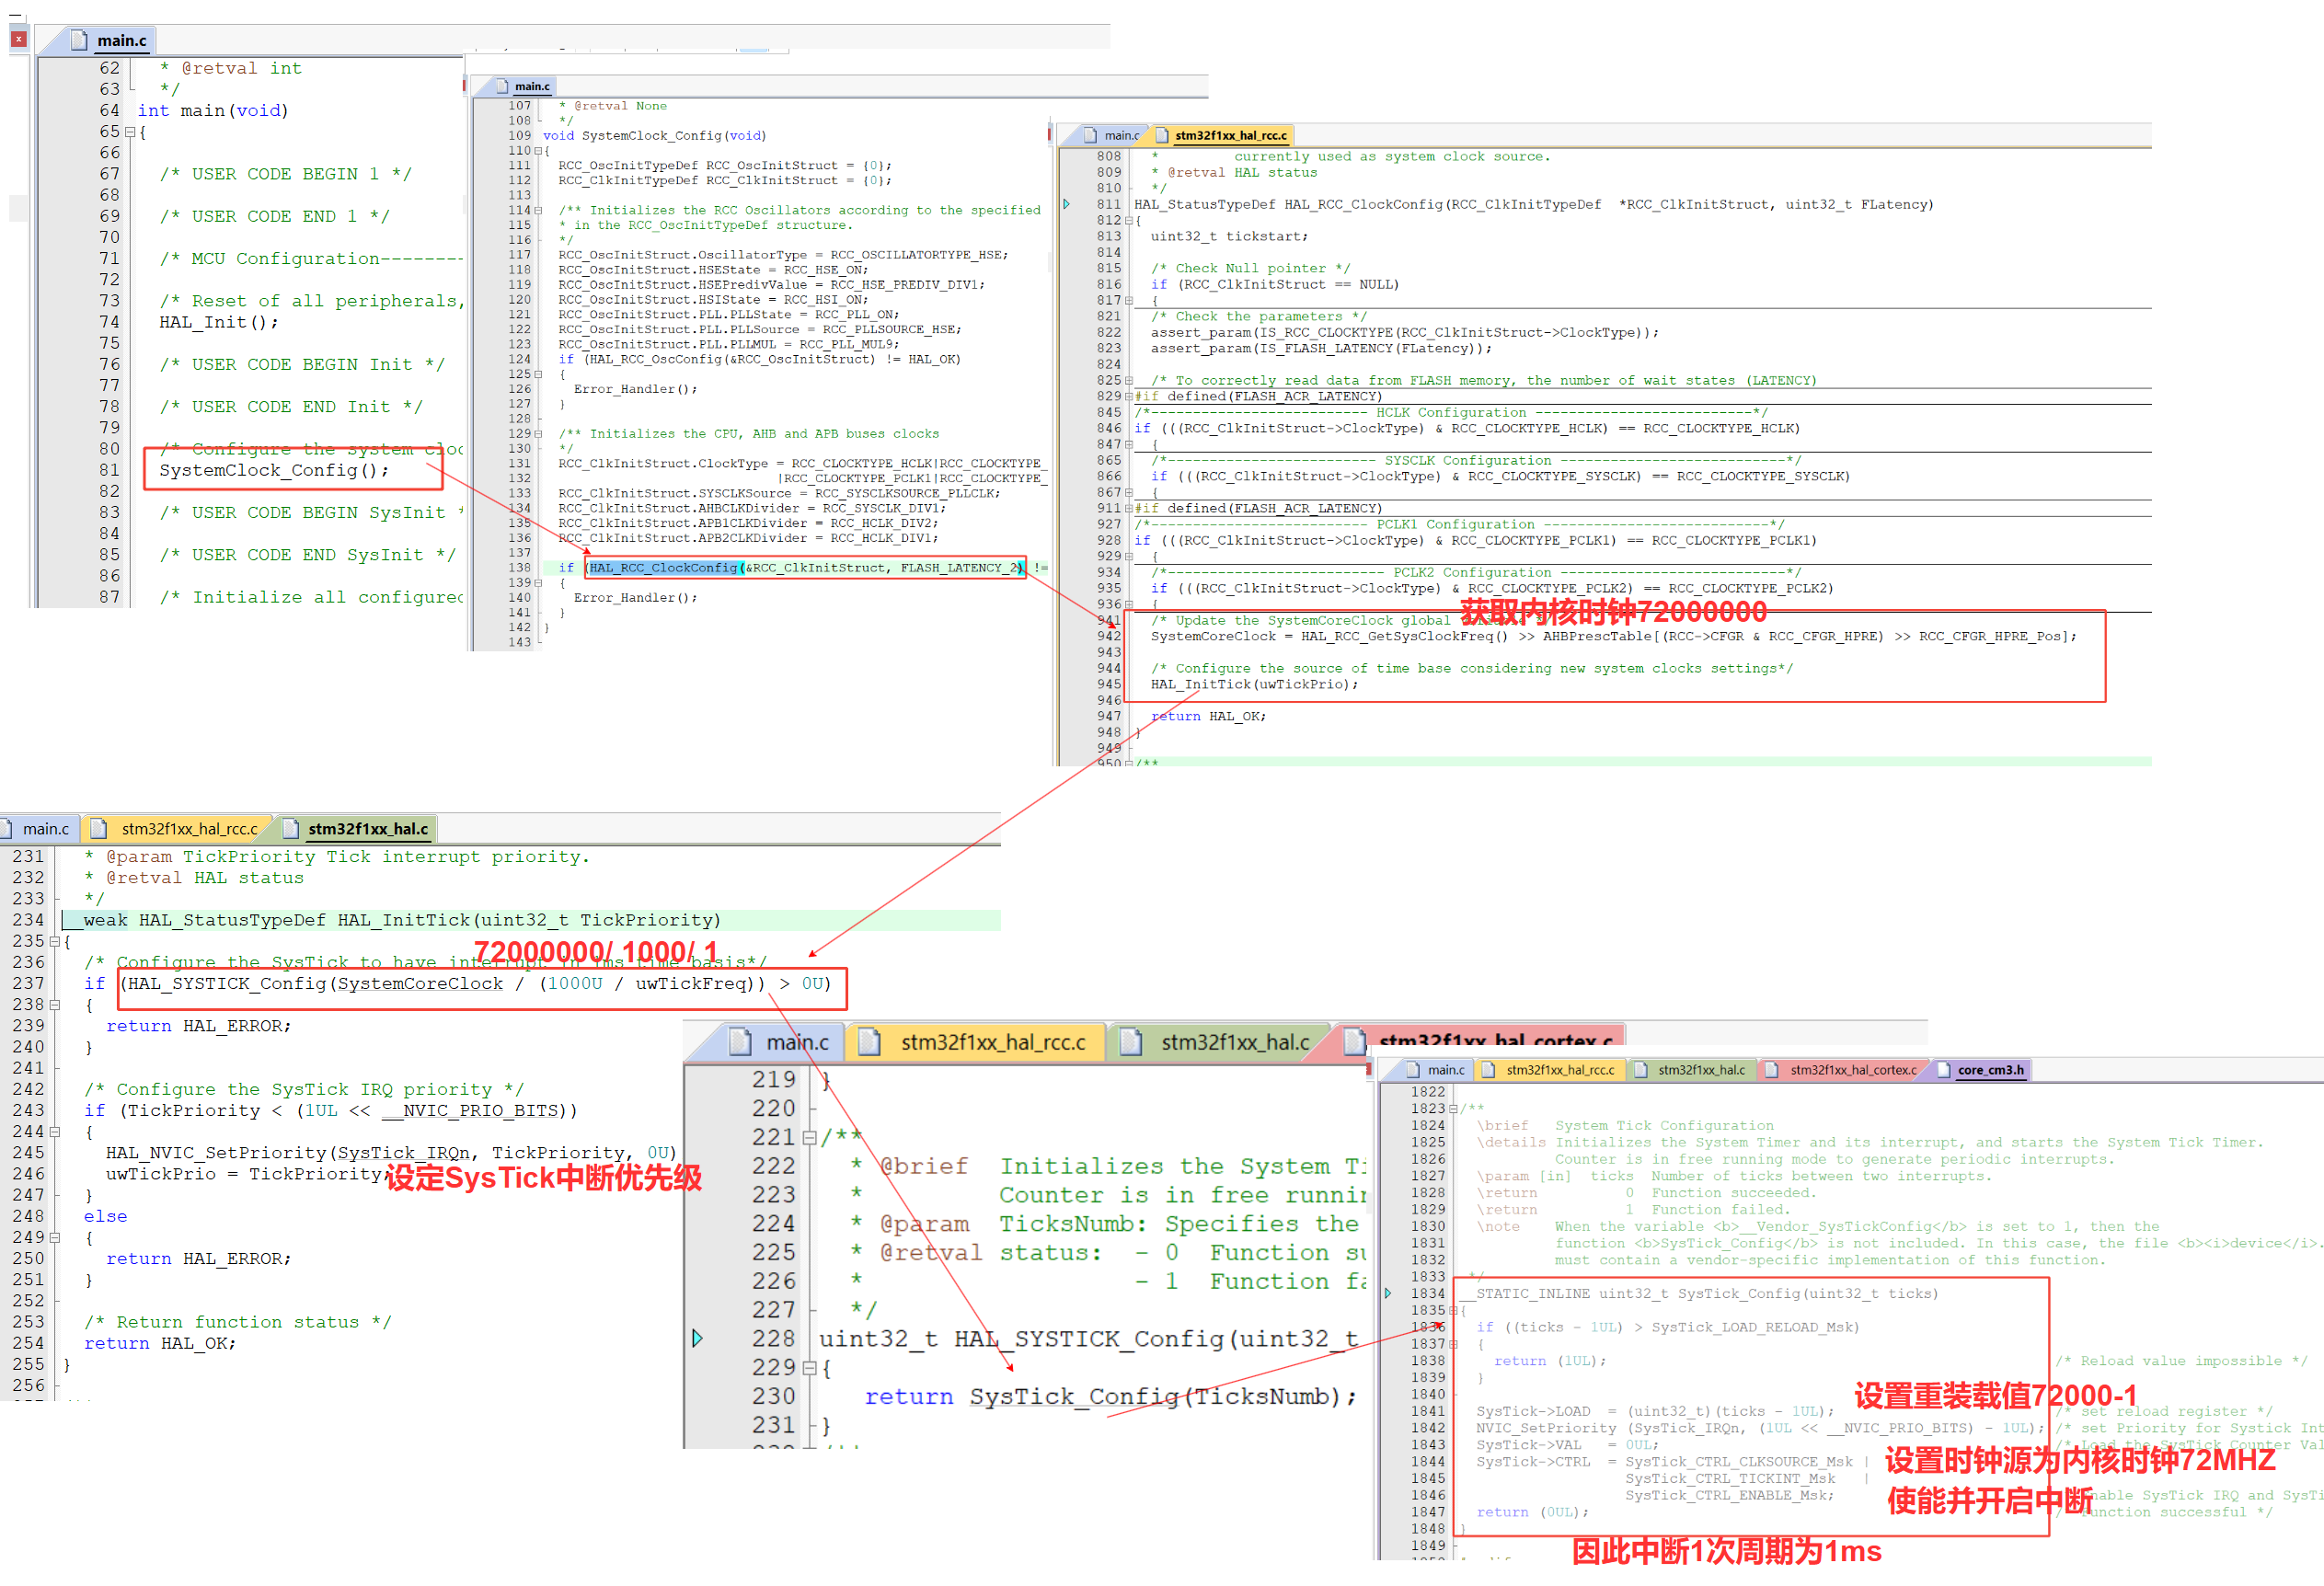2324x1586 pixels.
Task: Click SysTick->LOAD assignment on line 1841
Action: click(x=1655, y=1411)
